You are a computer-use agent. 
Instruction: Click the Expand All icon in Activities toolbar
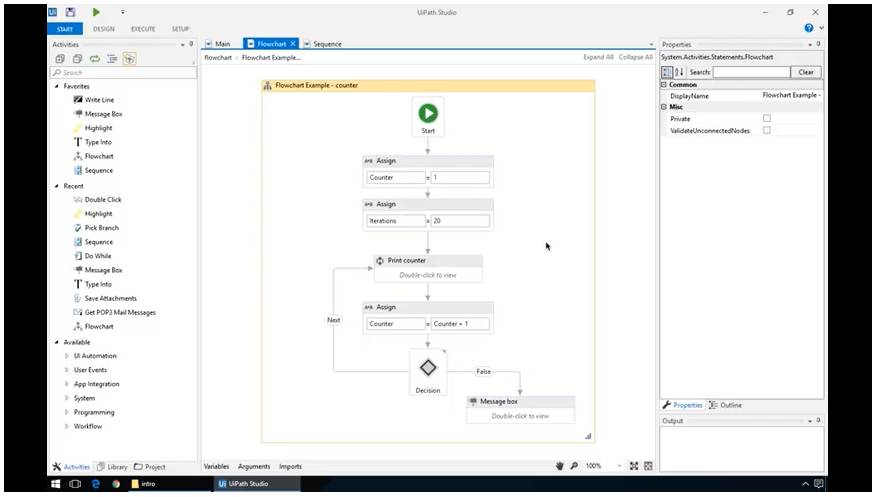60,59
